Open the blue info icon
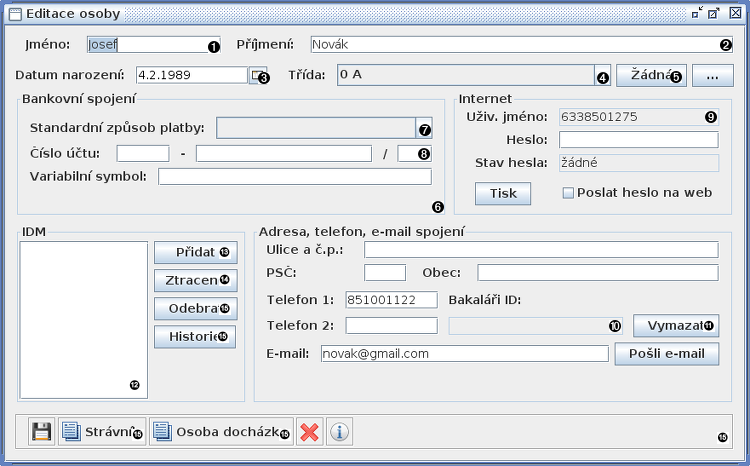Viewport: 750px width, 466px height. click(x=339, y=432)
